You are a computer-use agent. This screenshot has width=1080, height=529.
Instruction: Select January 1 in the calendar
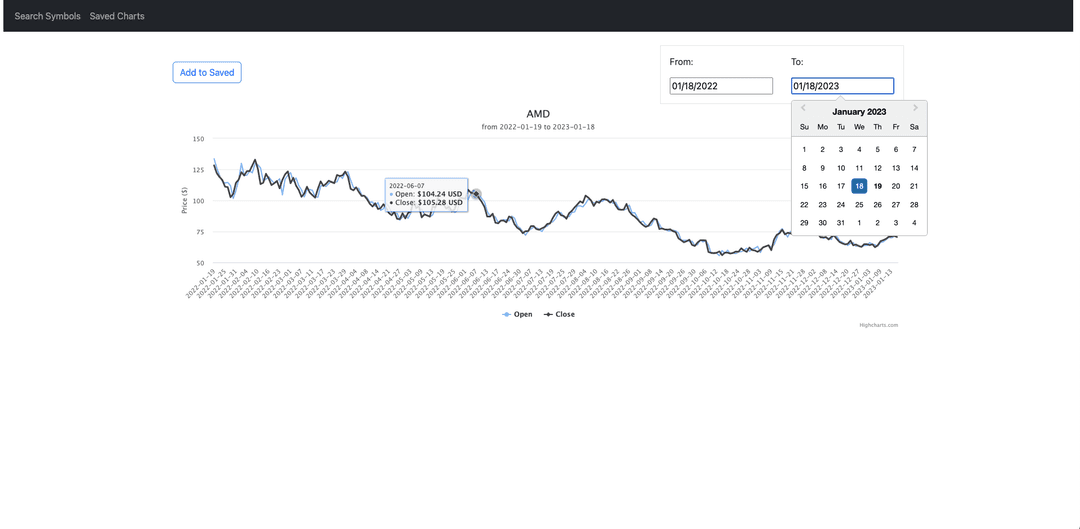click(804, 149)
